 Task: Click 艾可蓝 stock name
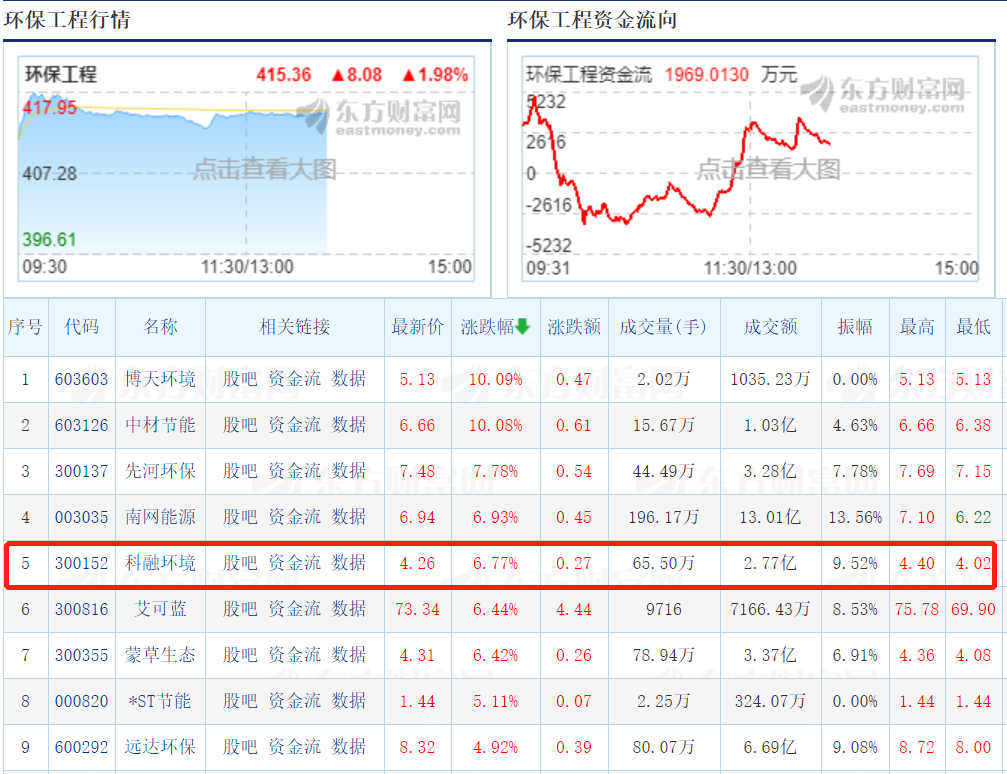tap(160, 609)
